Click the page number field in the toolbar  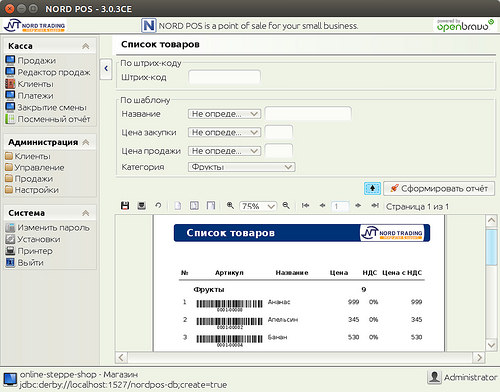point(340,206)
